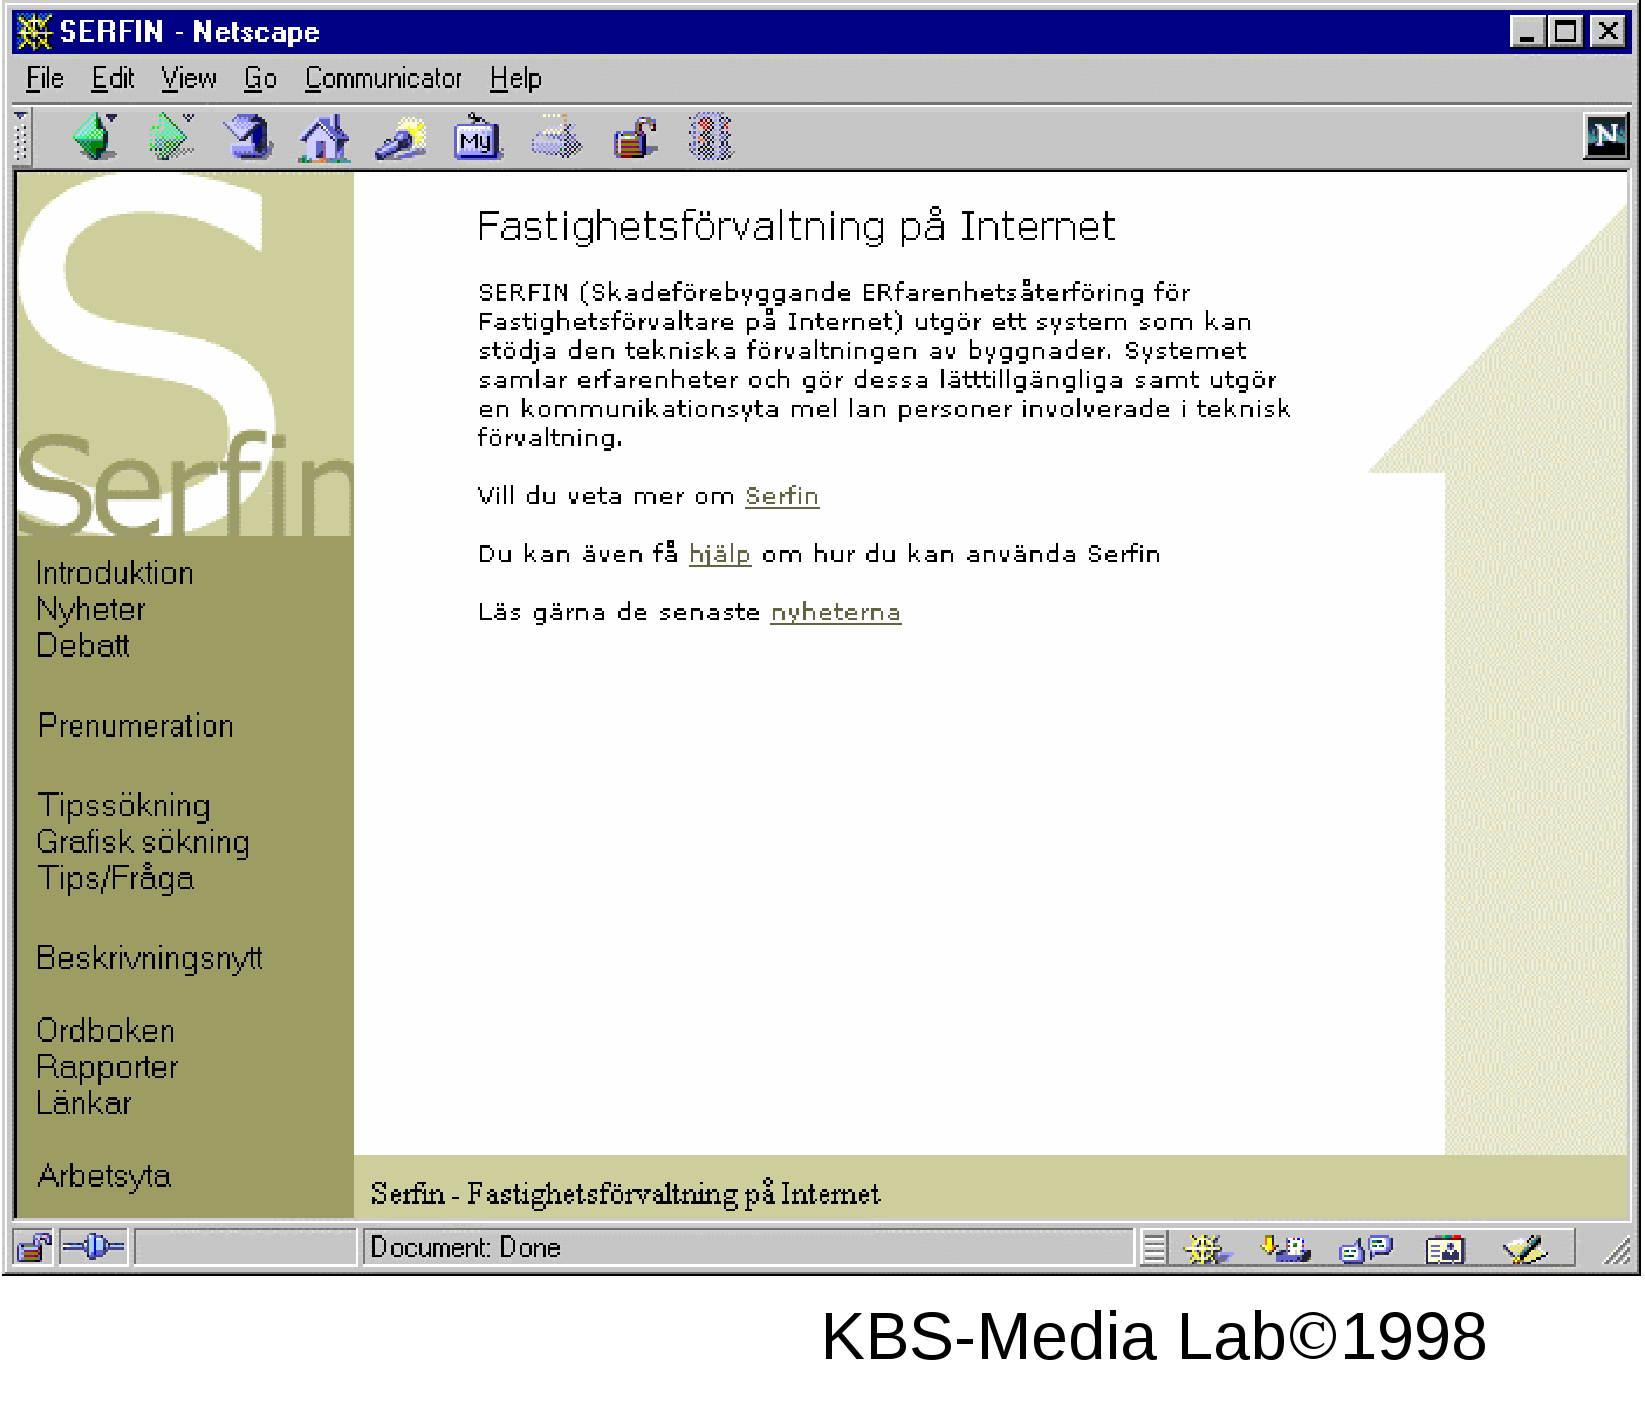
Task: Open Länkar in the sidebar
Action: point(84,1103)
